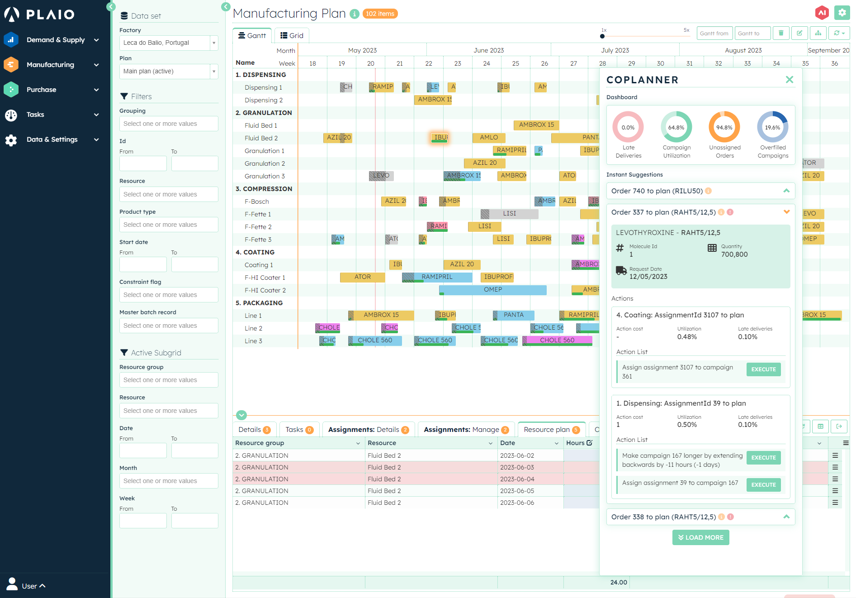This screenshot has height=598, width=856.
Task: Open the green settings gear button
Action: 842,13
